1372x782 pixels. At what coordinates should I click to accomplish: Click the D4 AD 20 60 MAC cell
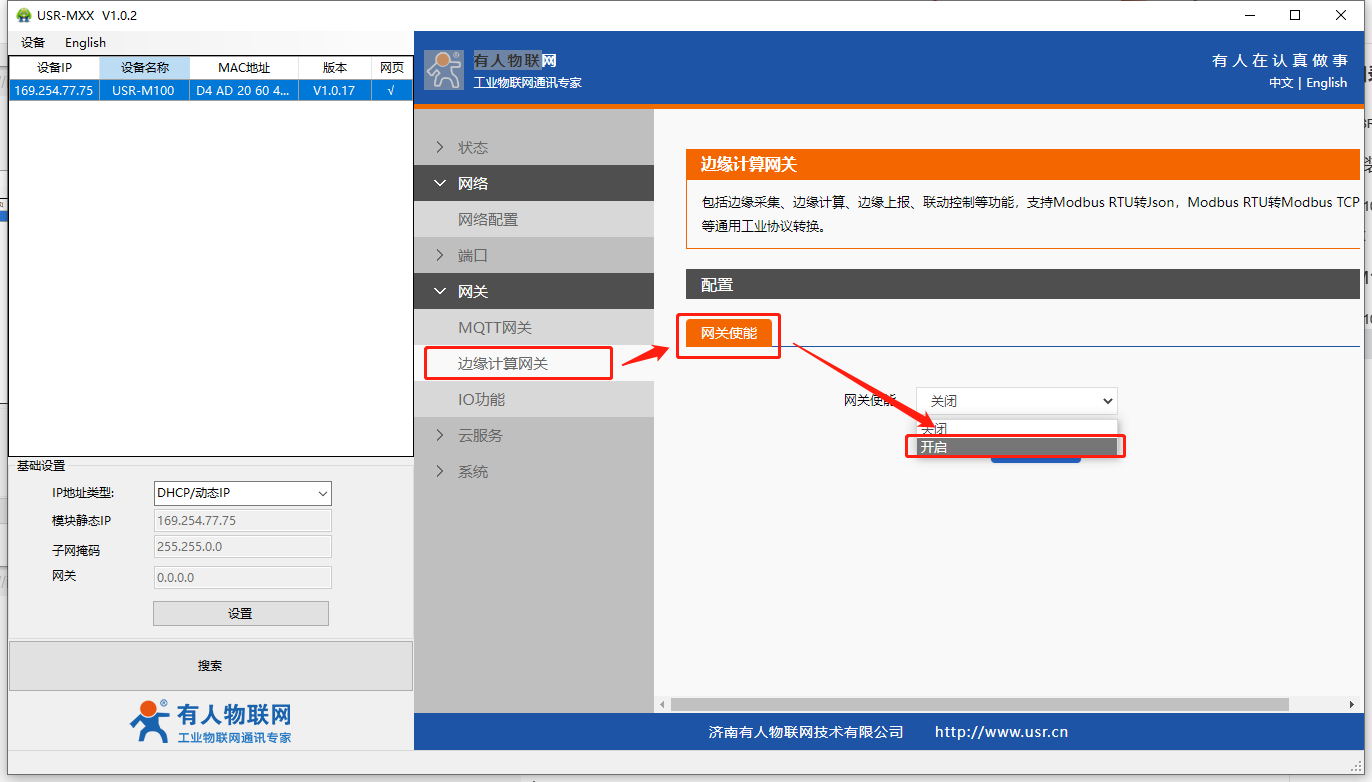[x=244, y=90]
